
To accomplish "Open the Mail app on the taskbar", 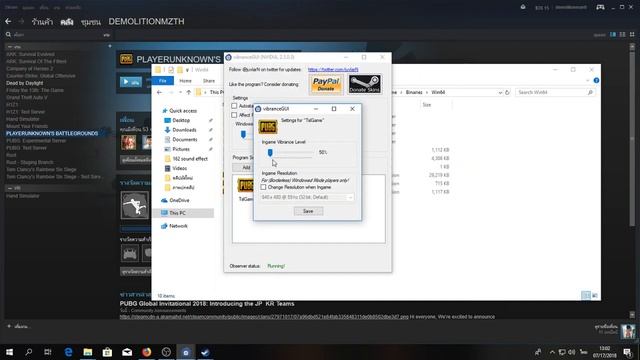I will point(127,352).
